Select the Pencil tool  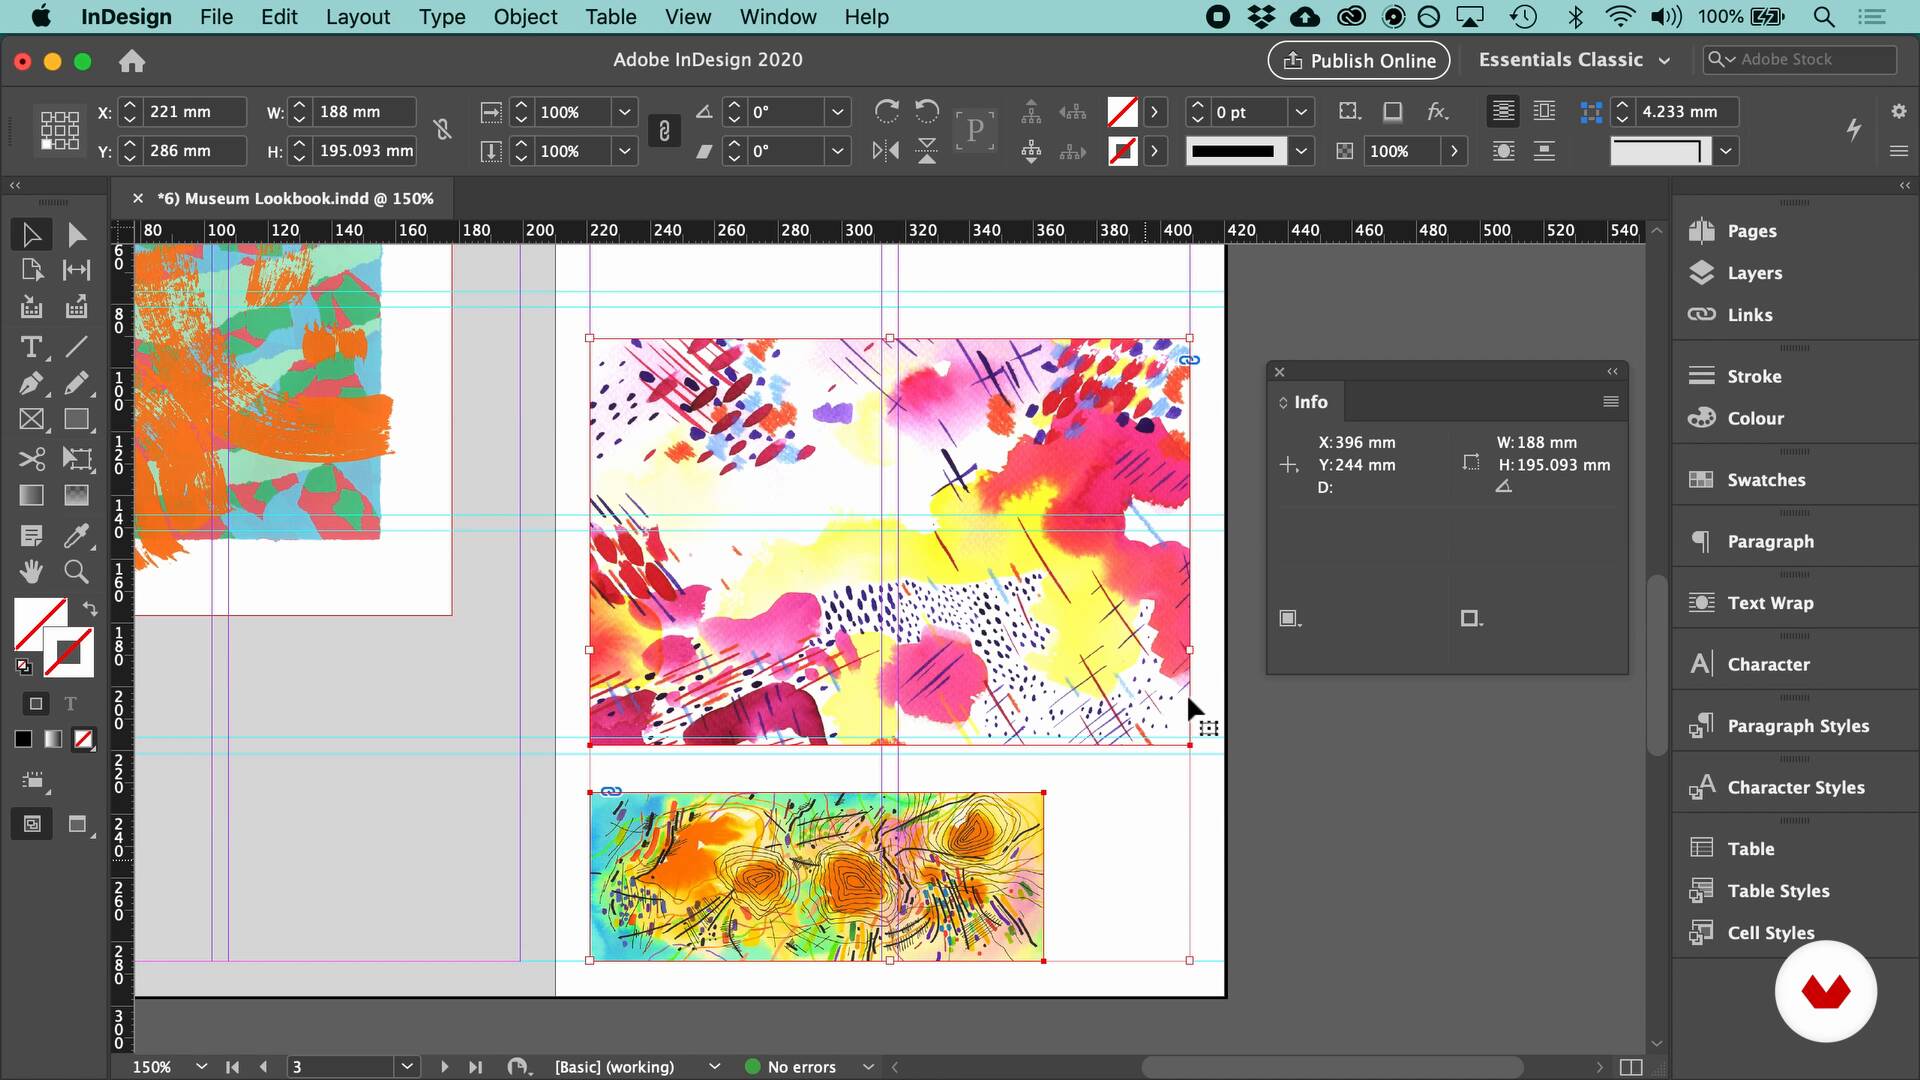(x=76, y=383)
